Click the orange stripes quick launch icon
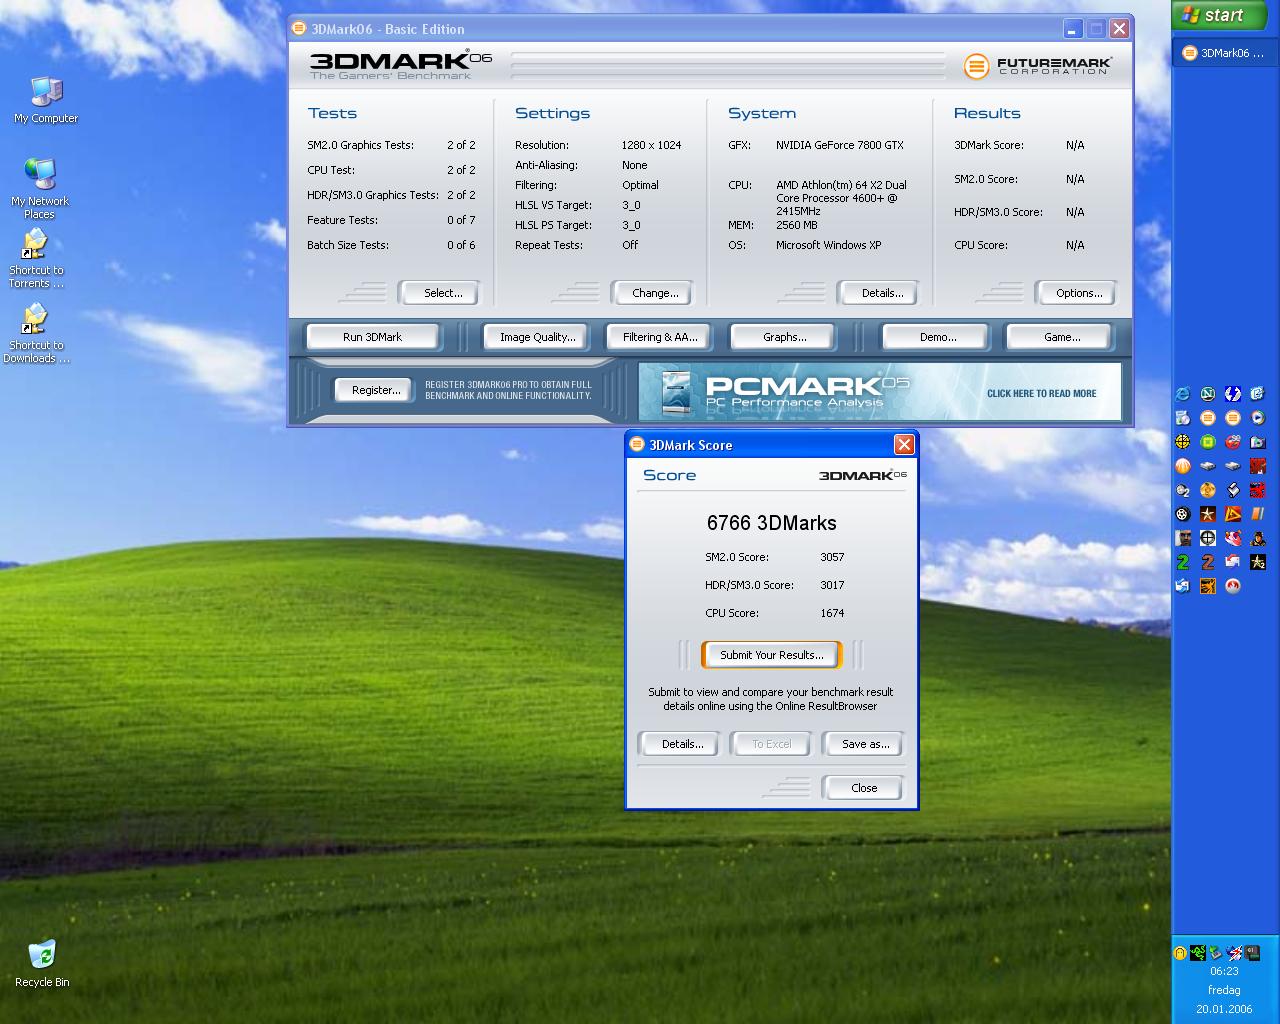 point(1258,514)
